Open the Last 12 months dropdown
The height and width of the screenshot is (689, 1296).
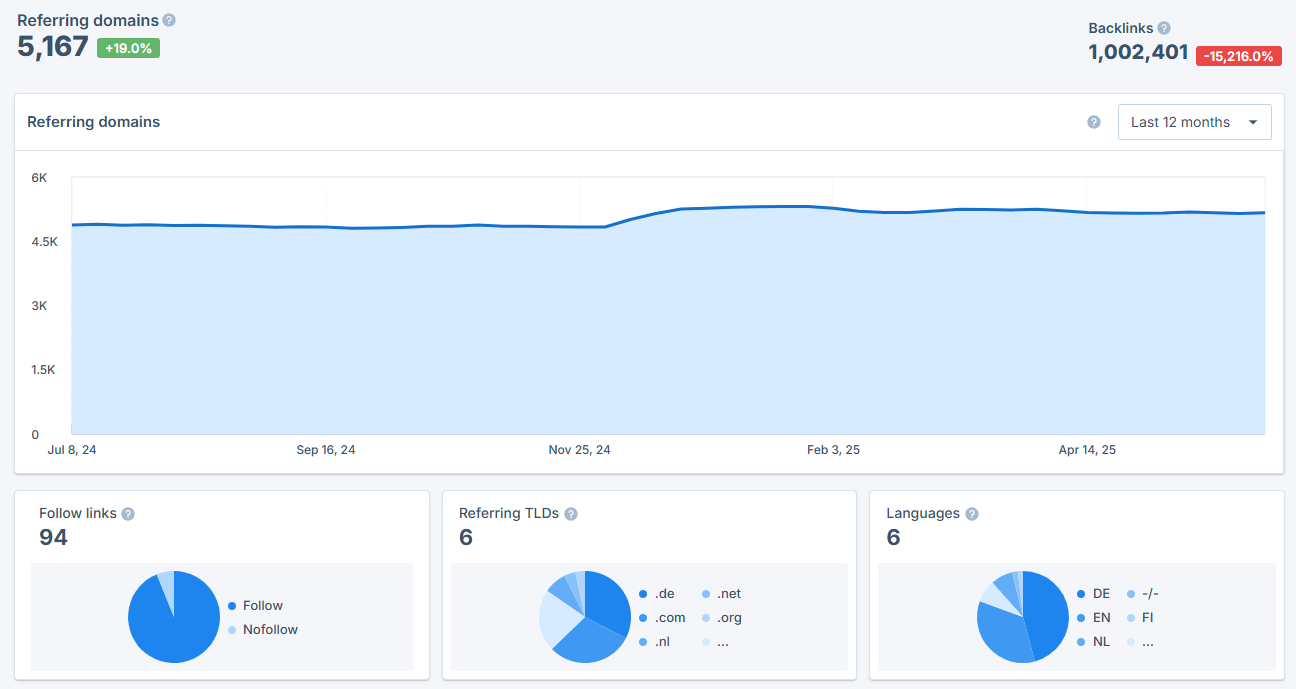(1194, 121)
